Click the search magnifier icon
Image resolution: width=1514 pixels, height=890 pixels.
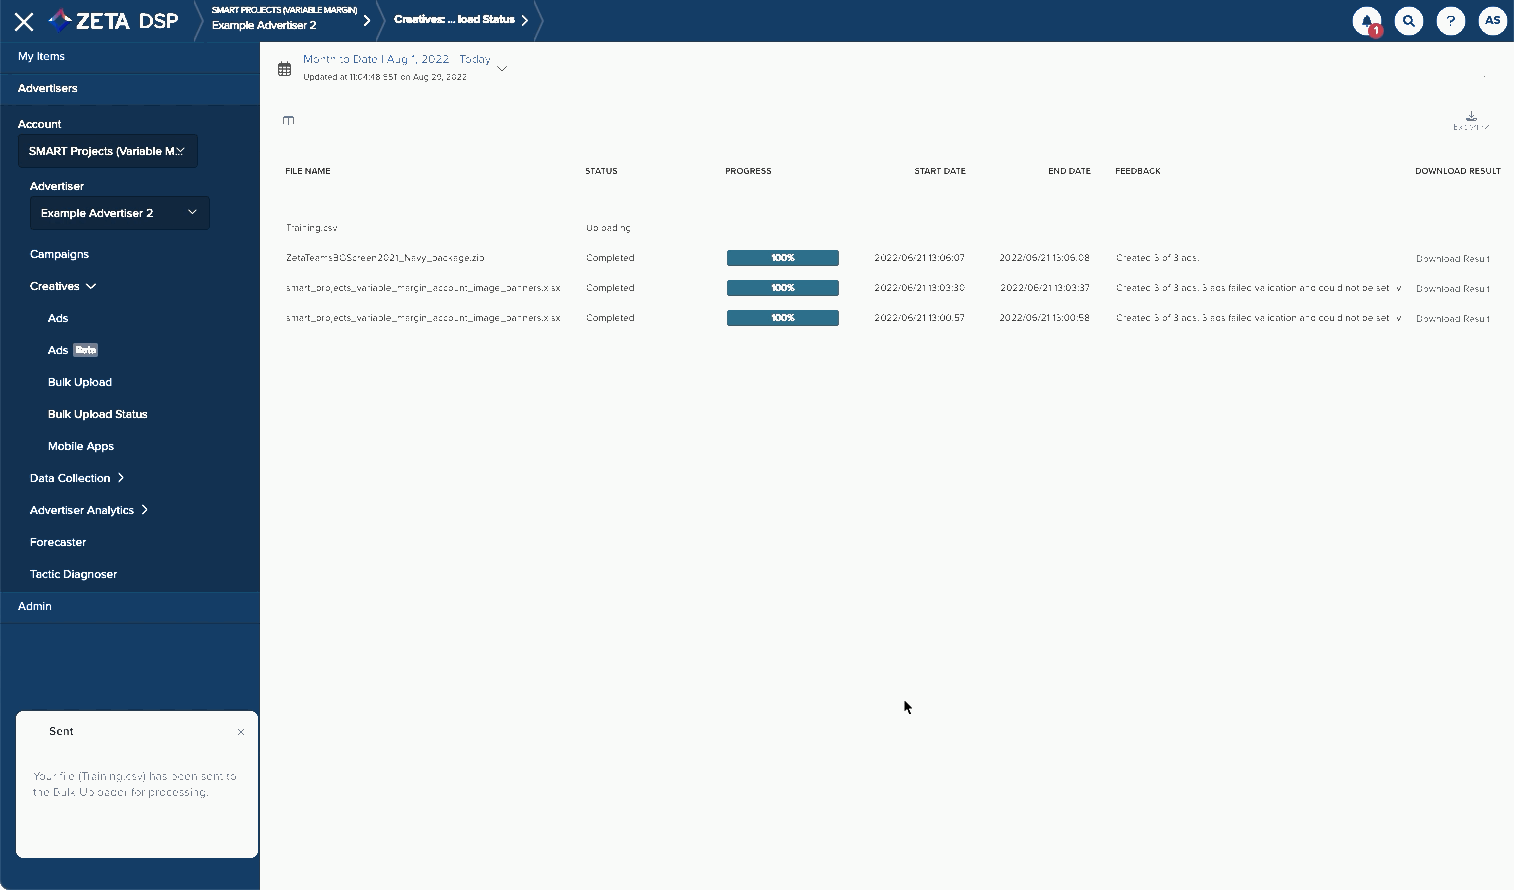[1408, 21]
